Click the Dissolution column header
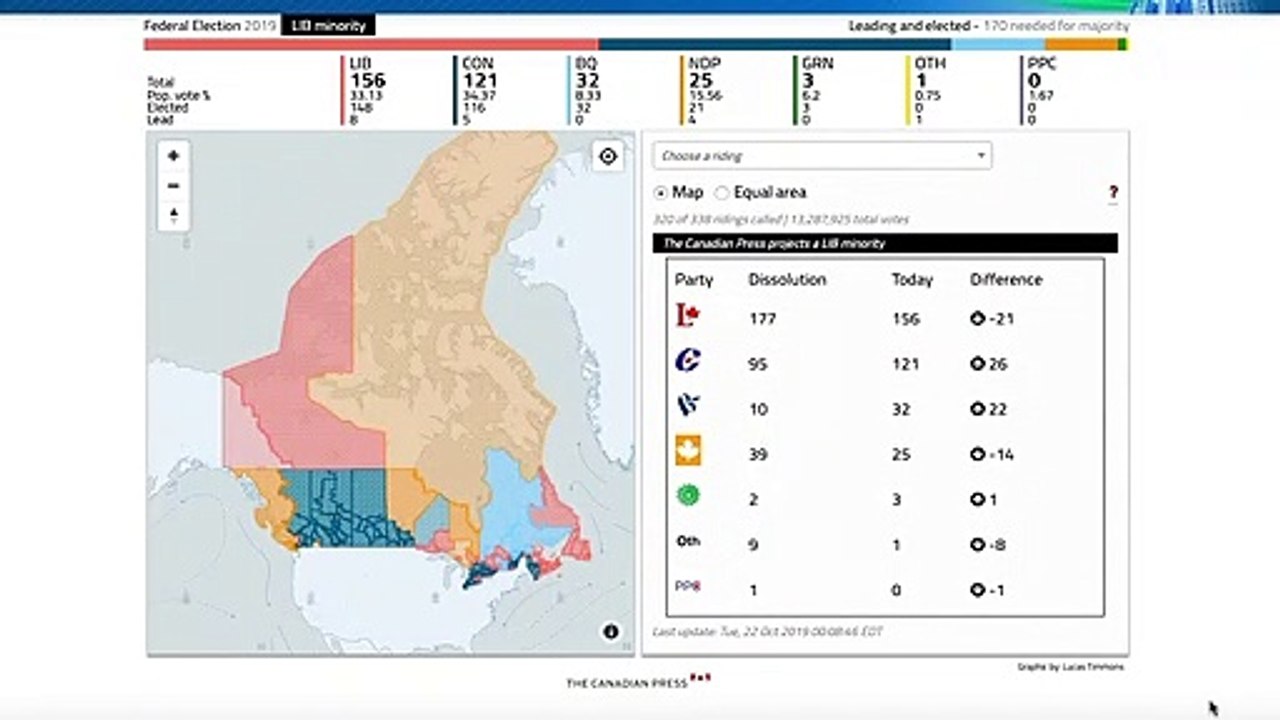This screenshot has height=720, width=1280. coord(787,280)
